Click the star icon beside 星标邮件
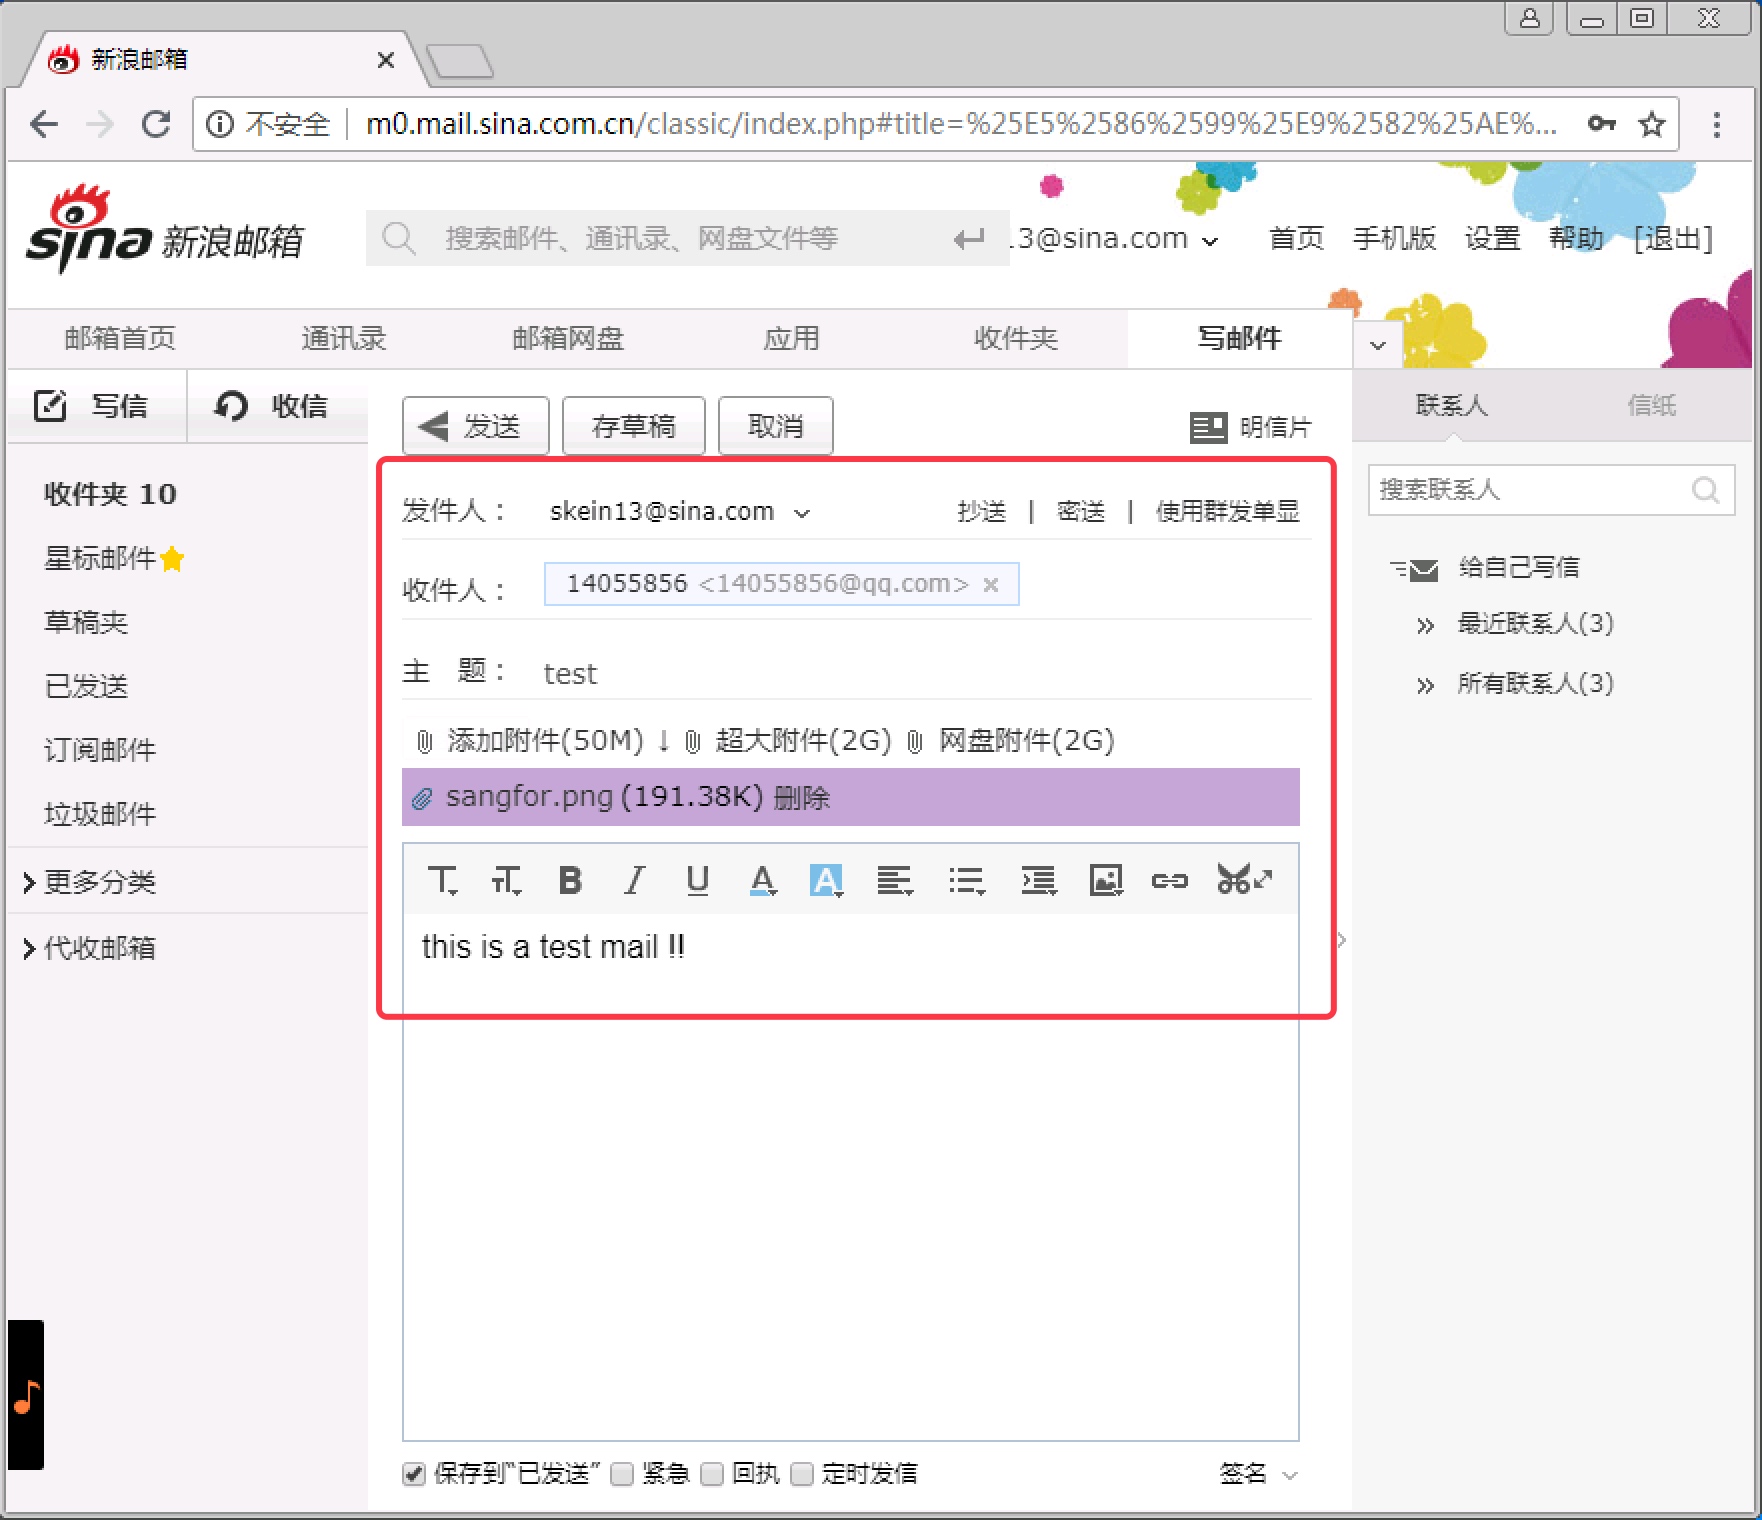The width and height of the screenshot is (1762, 1520). pos(172,559)
